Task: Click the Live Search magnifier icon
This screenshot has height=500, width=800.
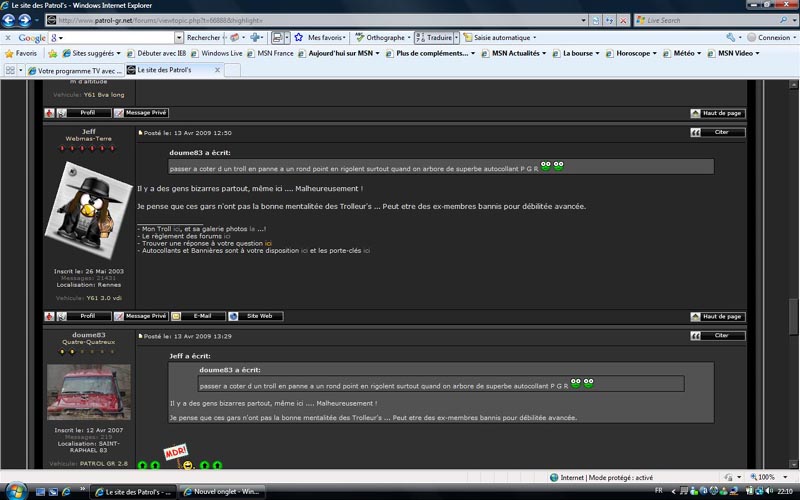Action: coord(783,20)
